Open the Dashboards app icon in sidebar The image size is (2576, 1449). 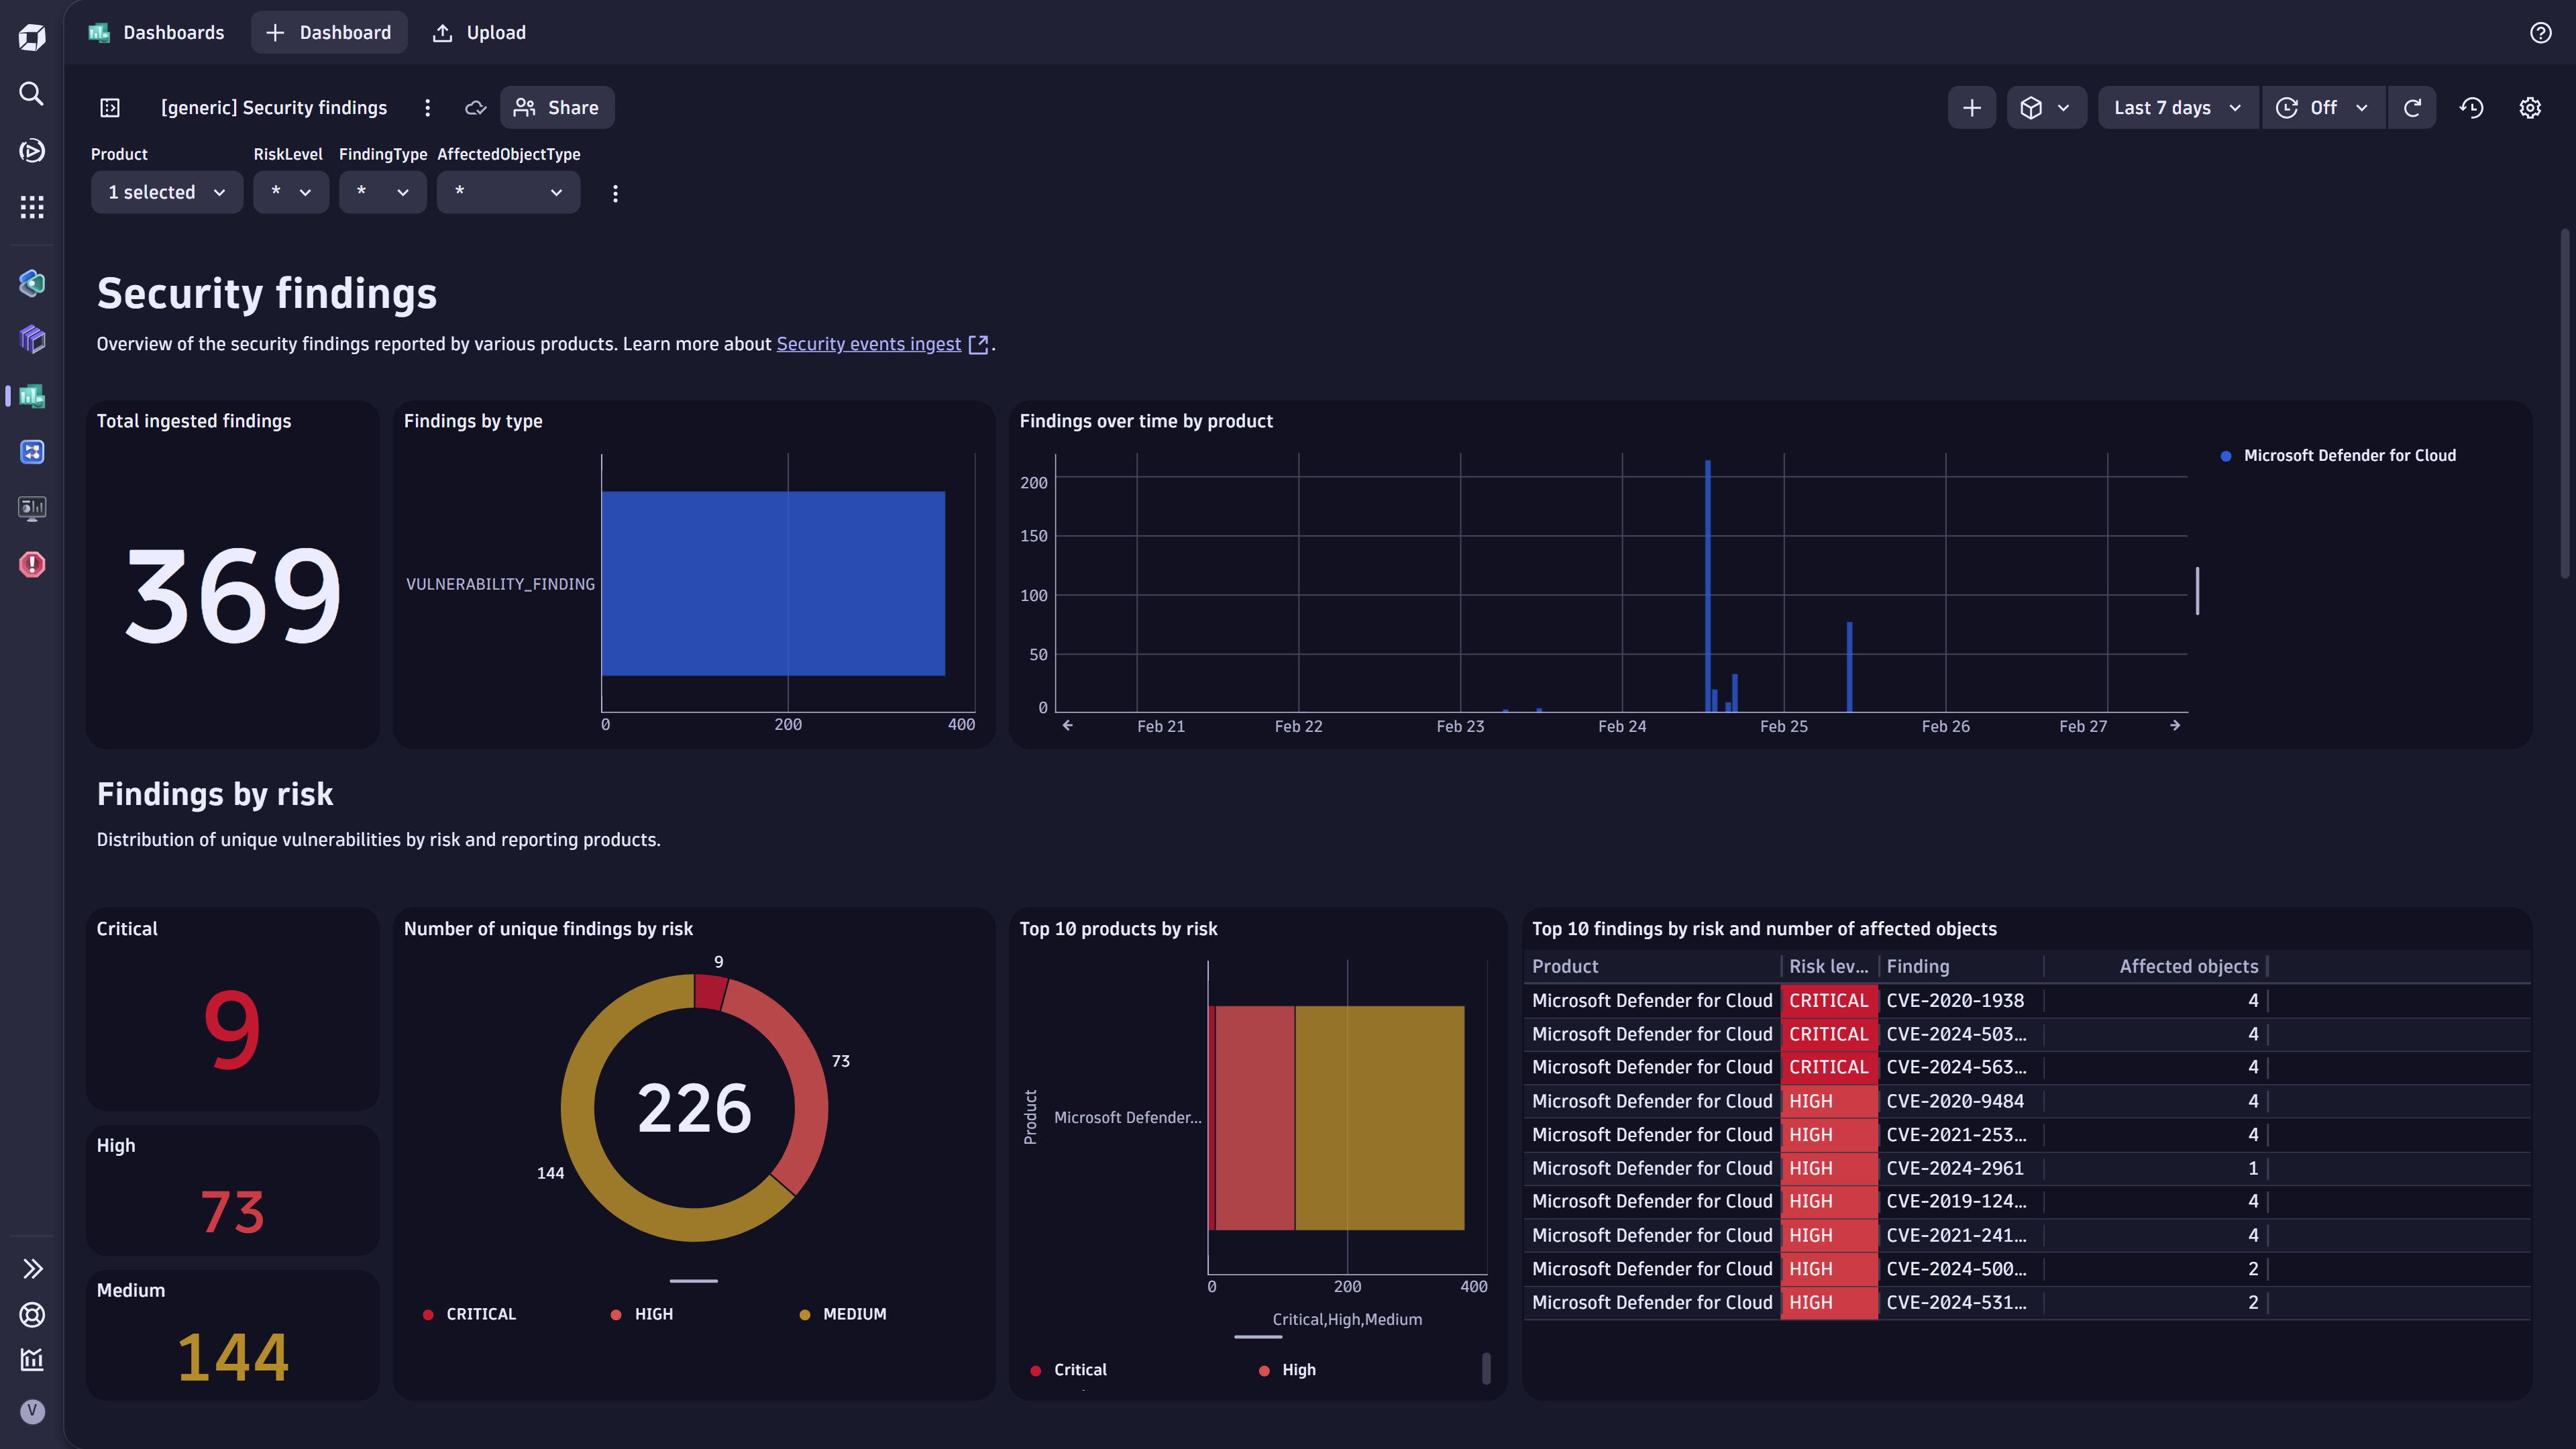32,396
